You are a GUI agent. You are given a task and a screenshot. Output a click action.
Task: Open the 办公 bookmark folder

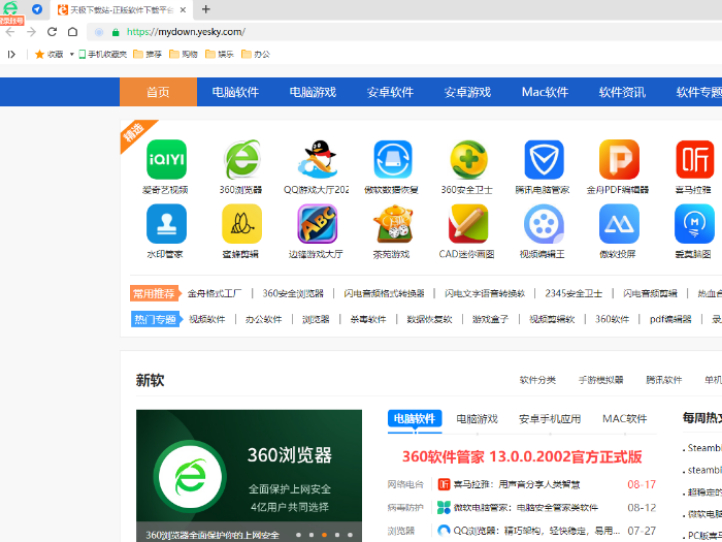coord(256,54)
